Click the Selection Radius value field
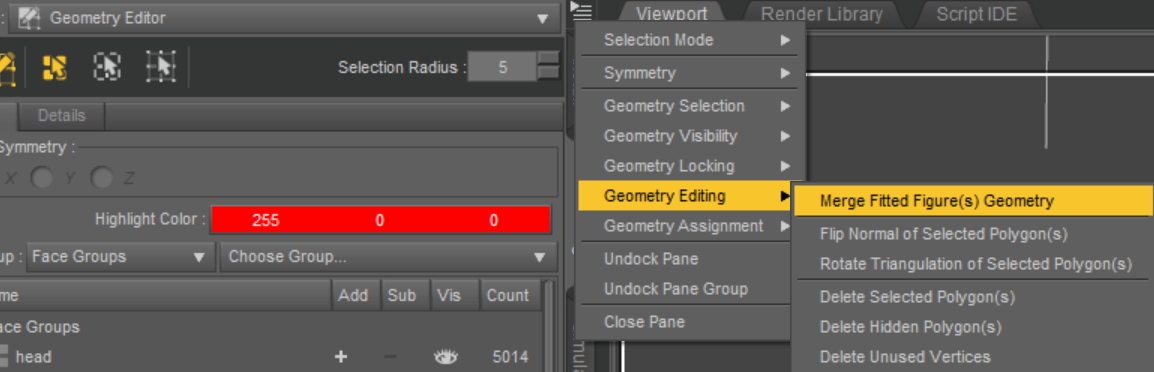 click(502, 67)
